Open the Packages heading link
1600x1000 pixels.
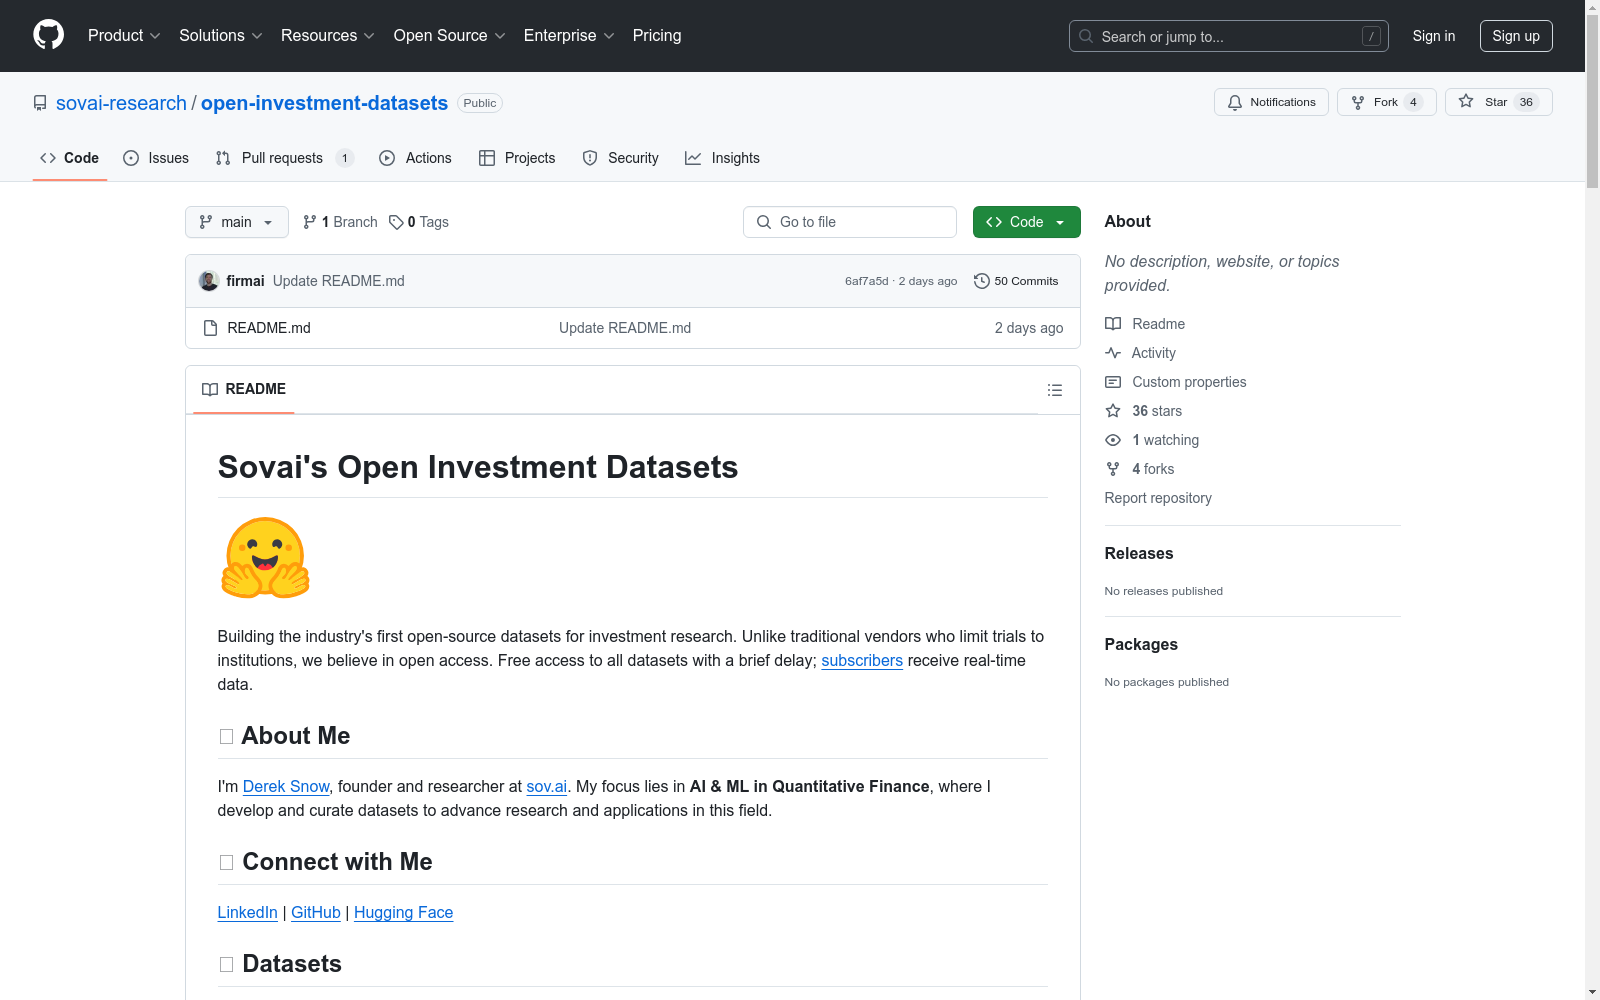pyautogui.click(x=1140, y=644)
